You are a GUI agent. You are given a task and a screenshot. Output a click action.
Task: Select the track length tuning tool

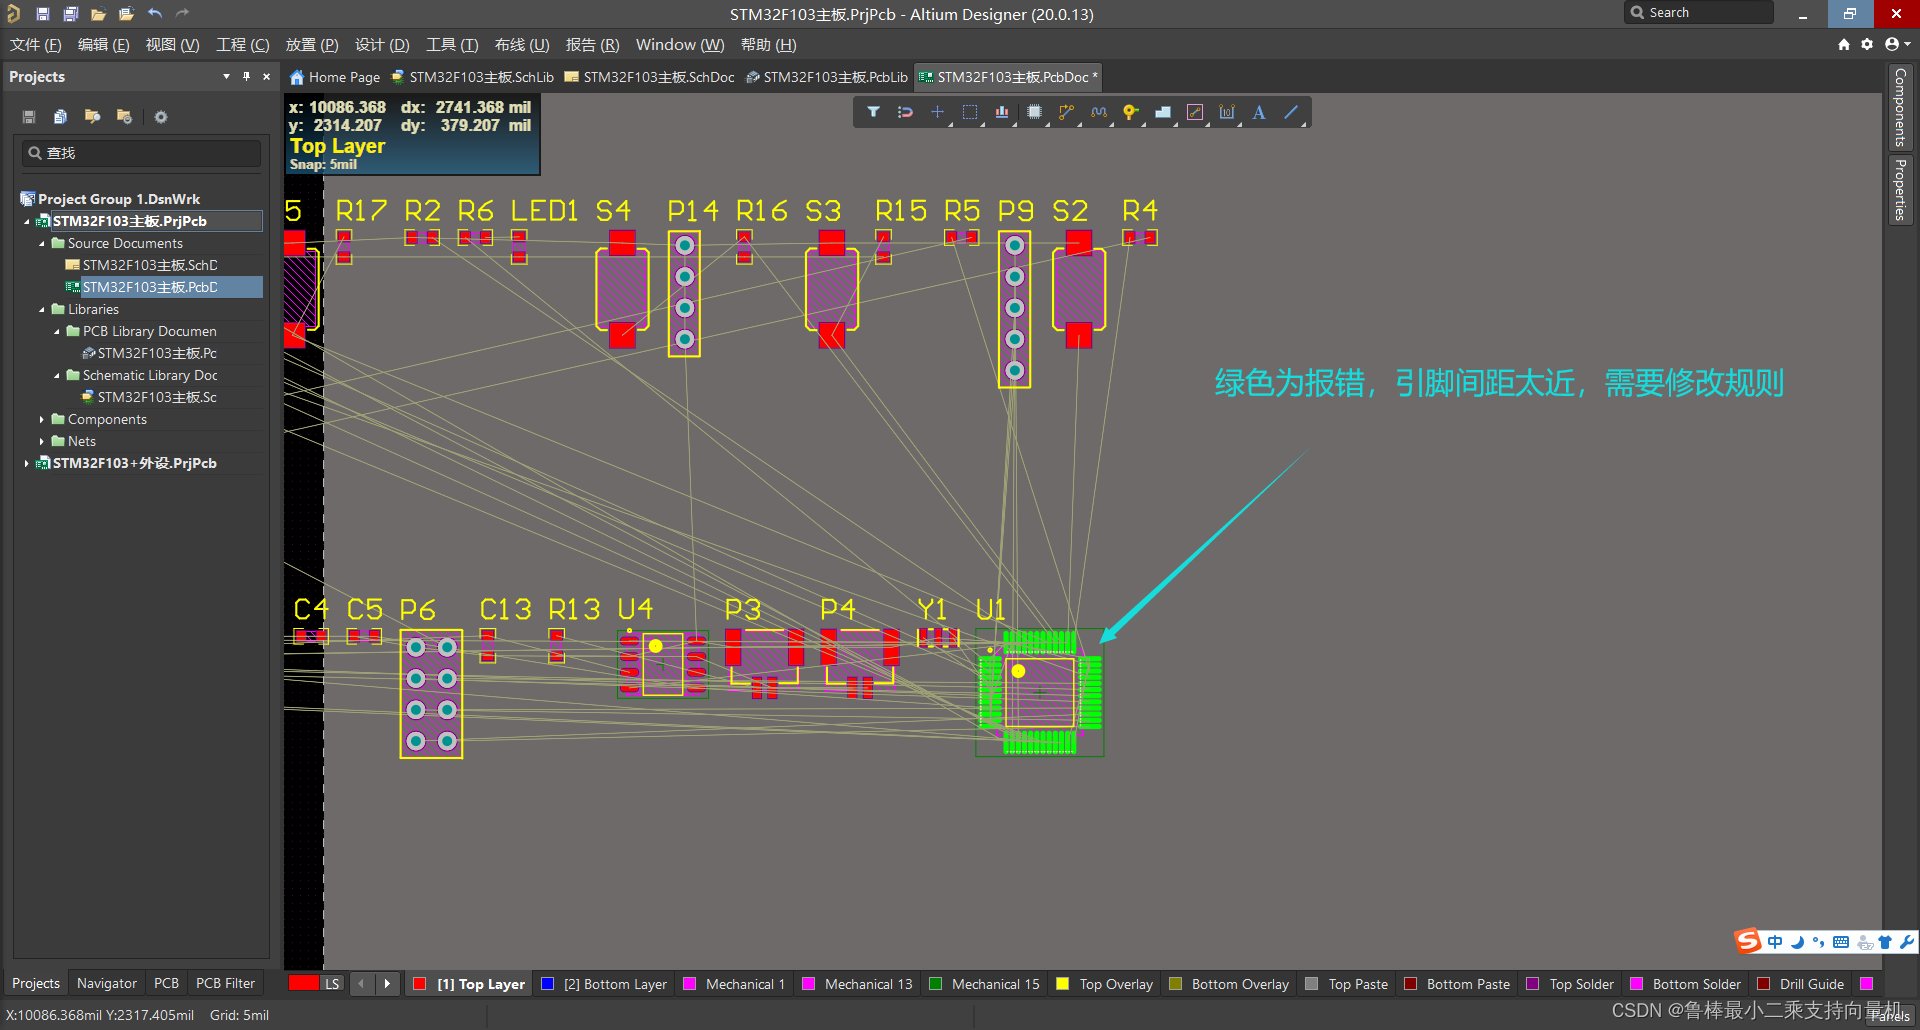point(1099,112)
